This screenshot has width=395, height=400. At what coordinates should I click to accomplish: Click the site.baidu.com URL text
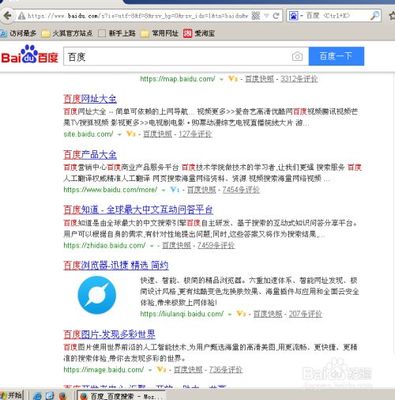88,134
